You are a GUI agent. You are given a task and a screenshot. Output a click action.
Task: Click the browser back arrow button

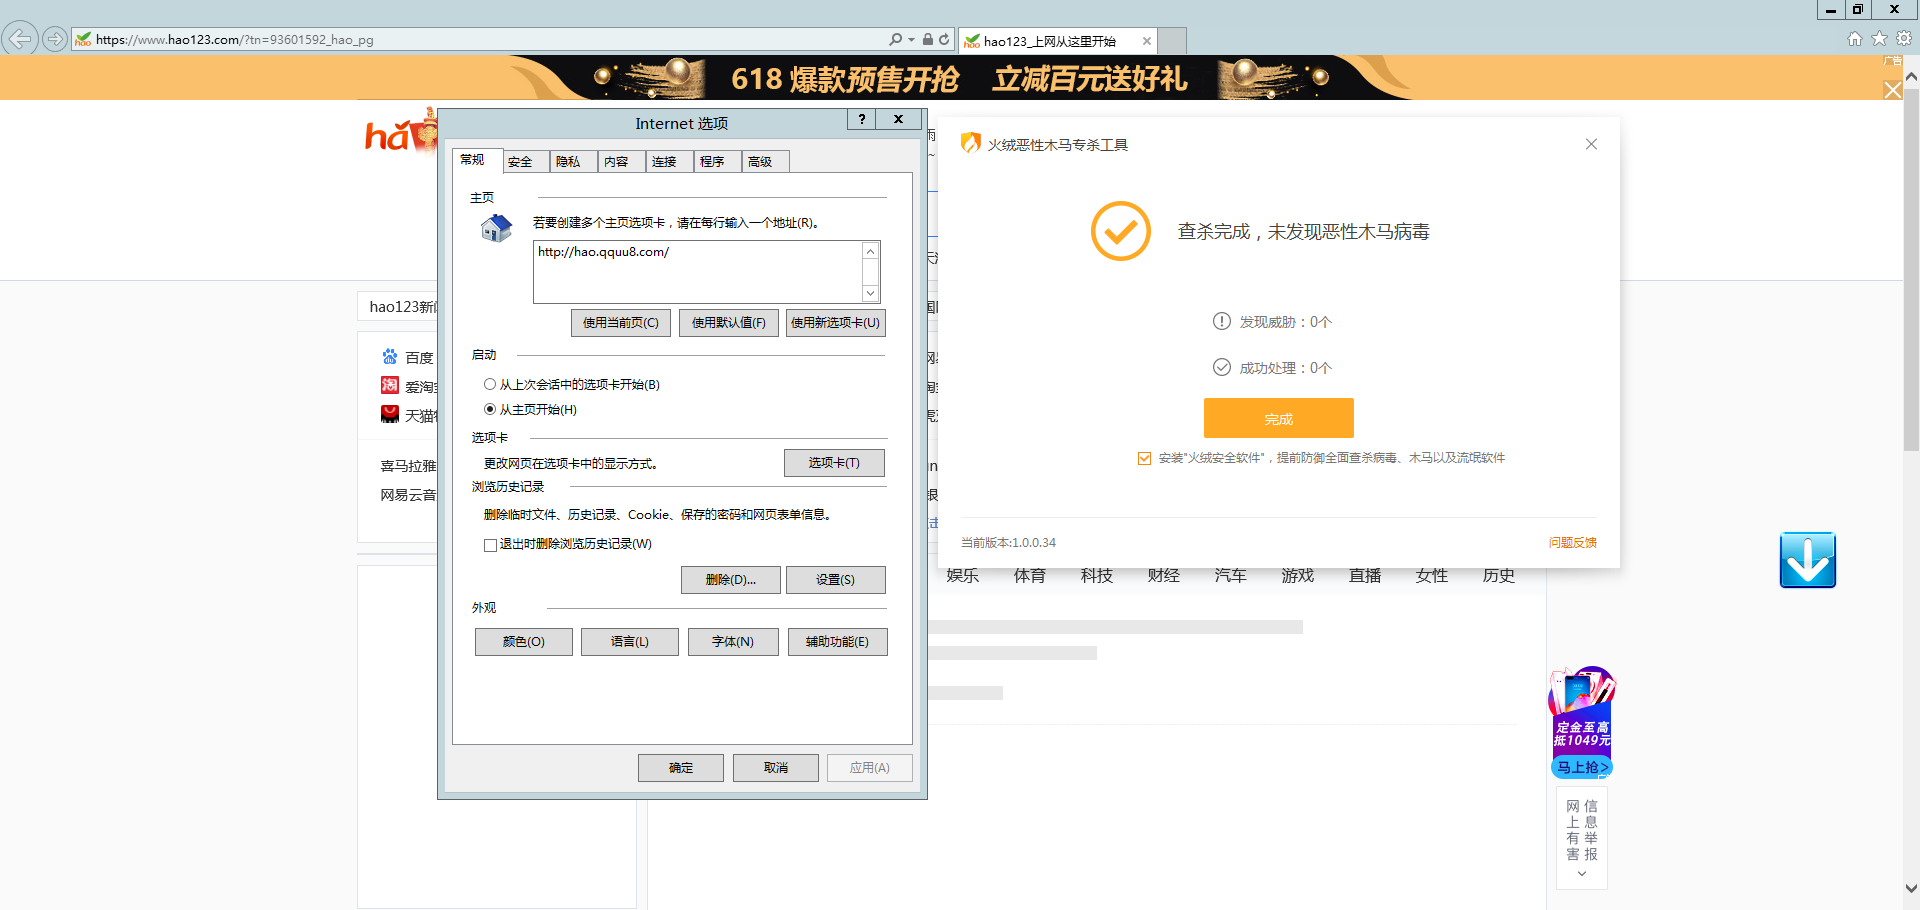(20, 39)
